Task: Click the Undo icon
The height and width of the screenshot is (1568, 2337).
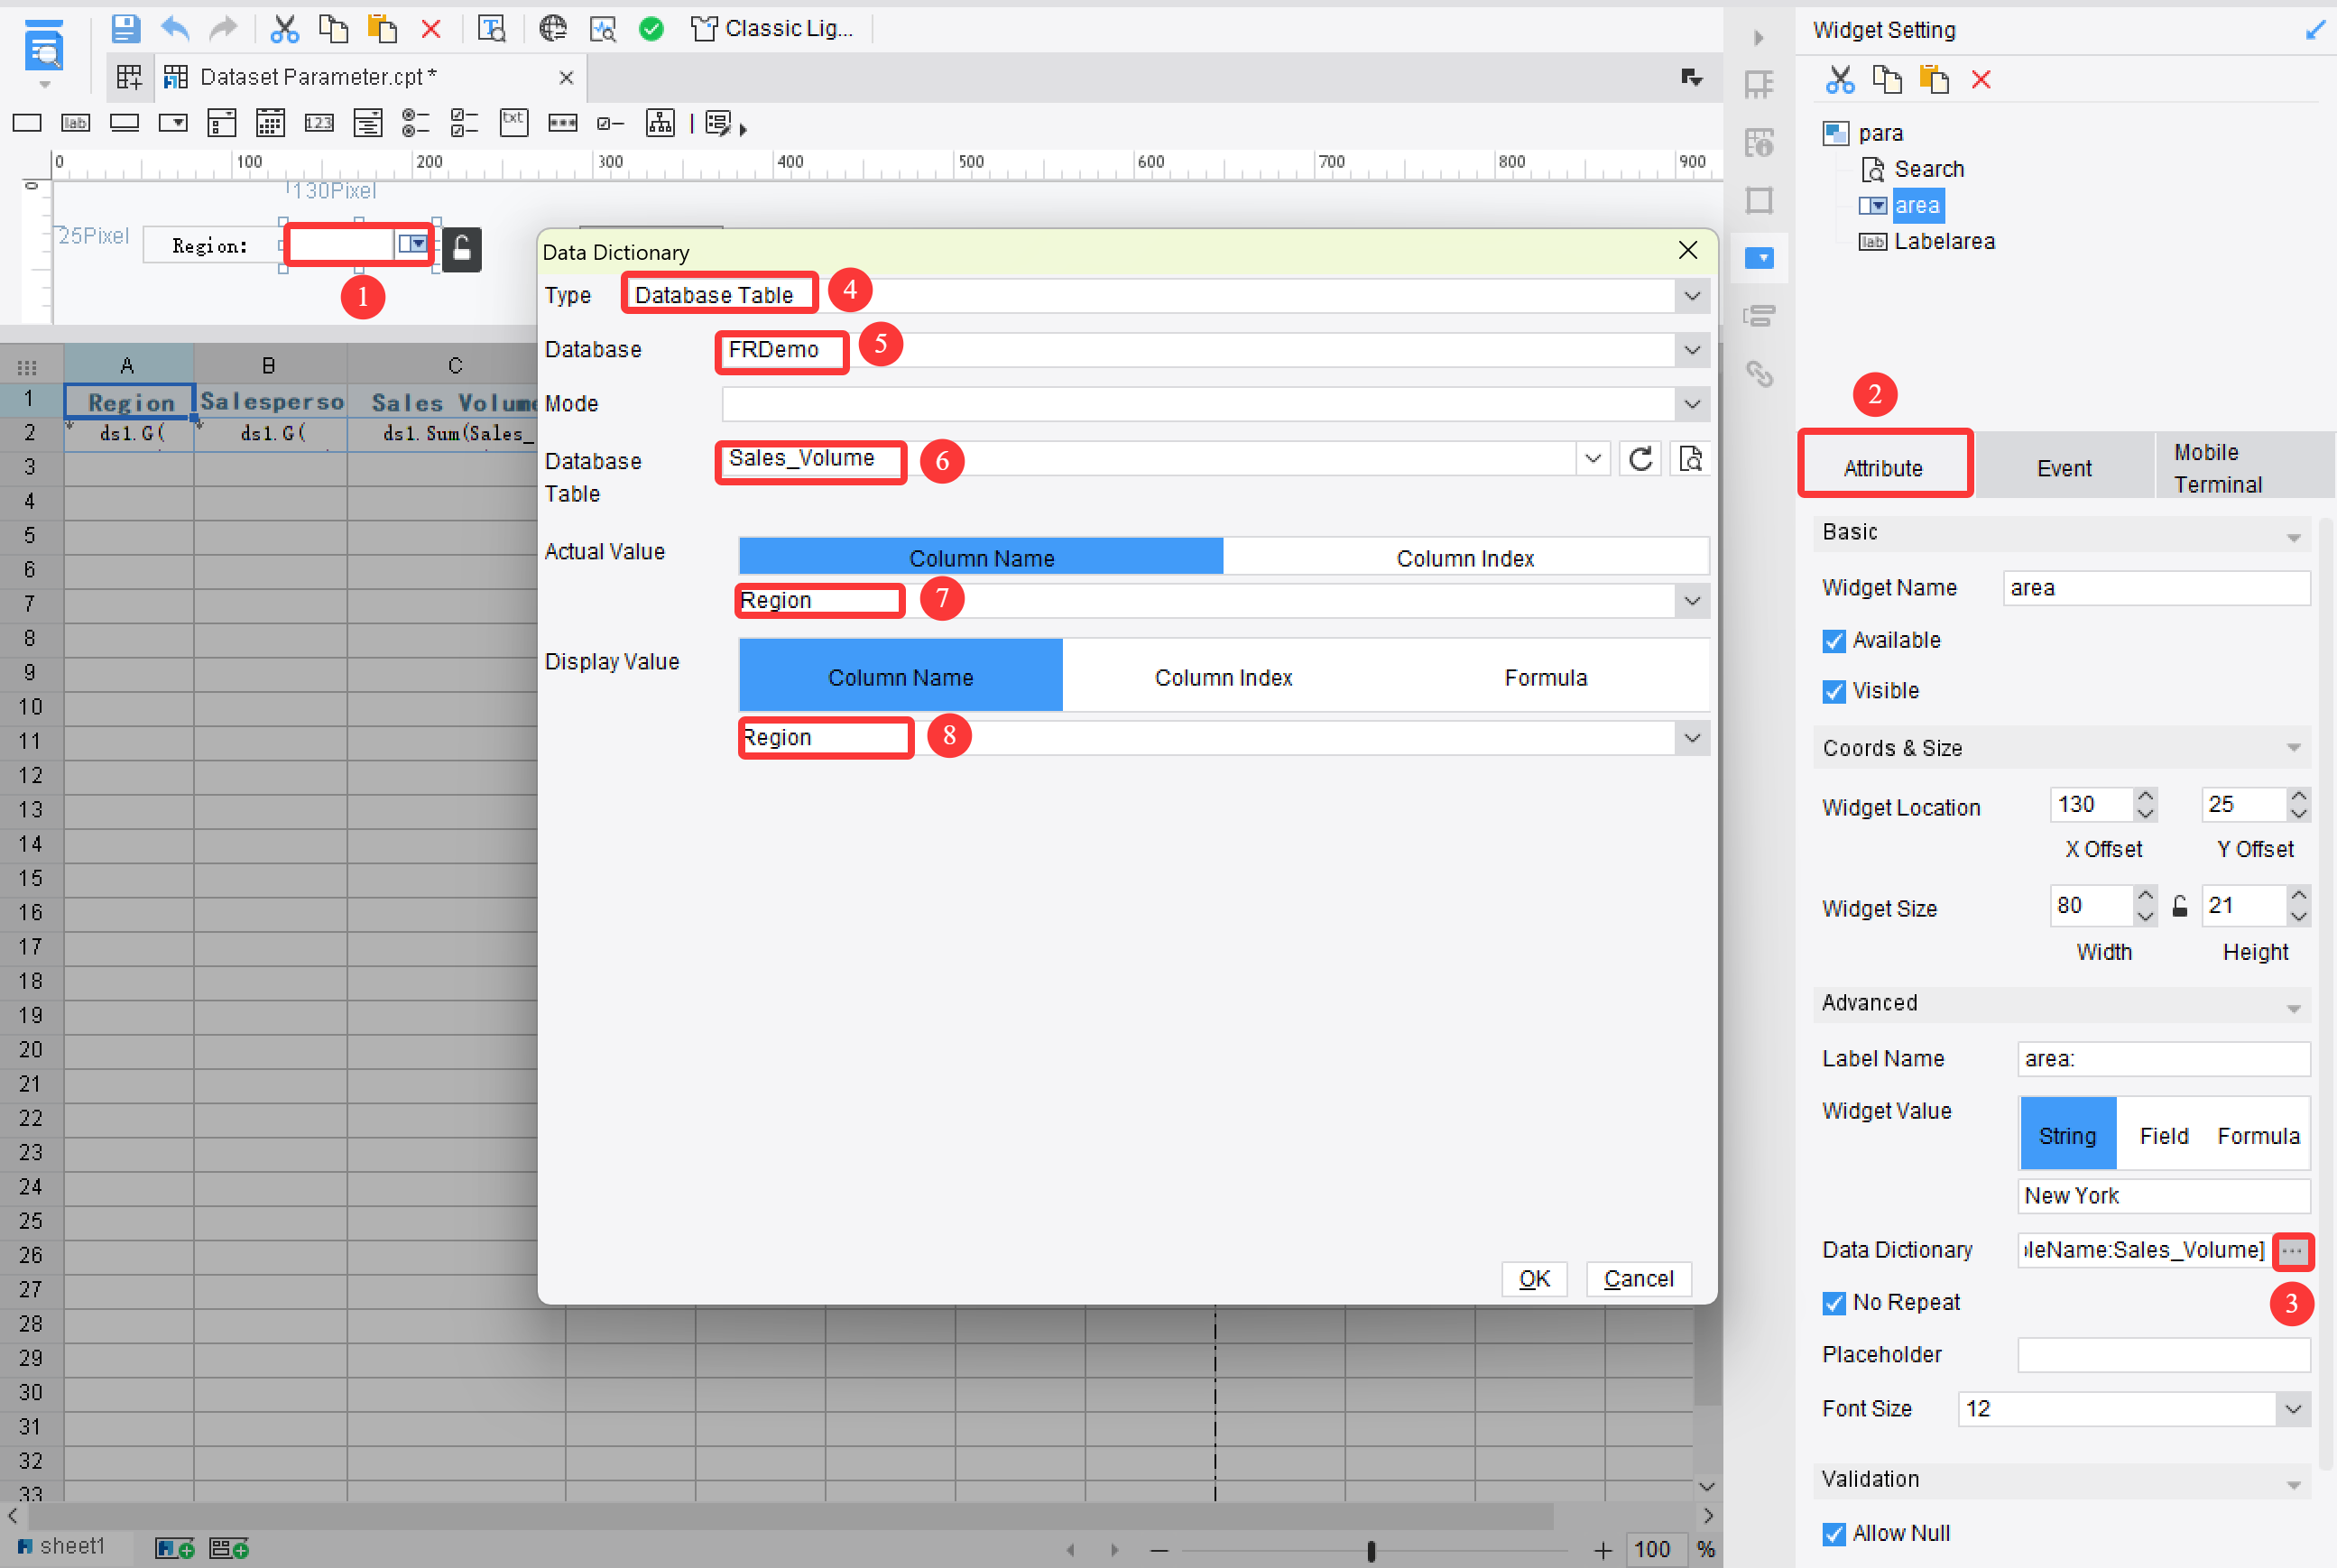Action: [x=175, y=29]
